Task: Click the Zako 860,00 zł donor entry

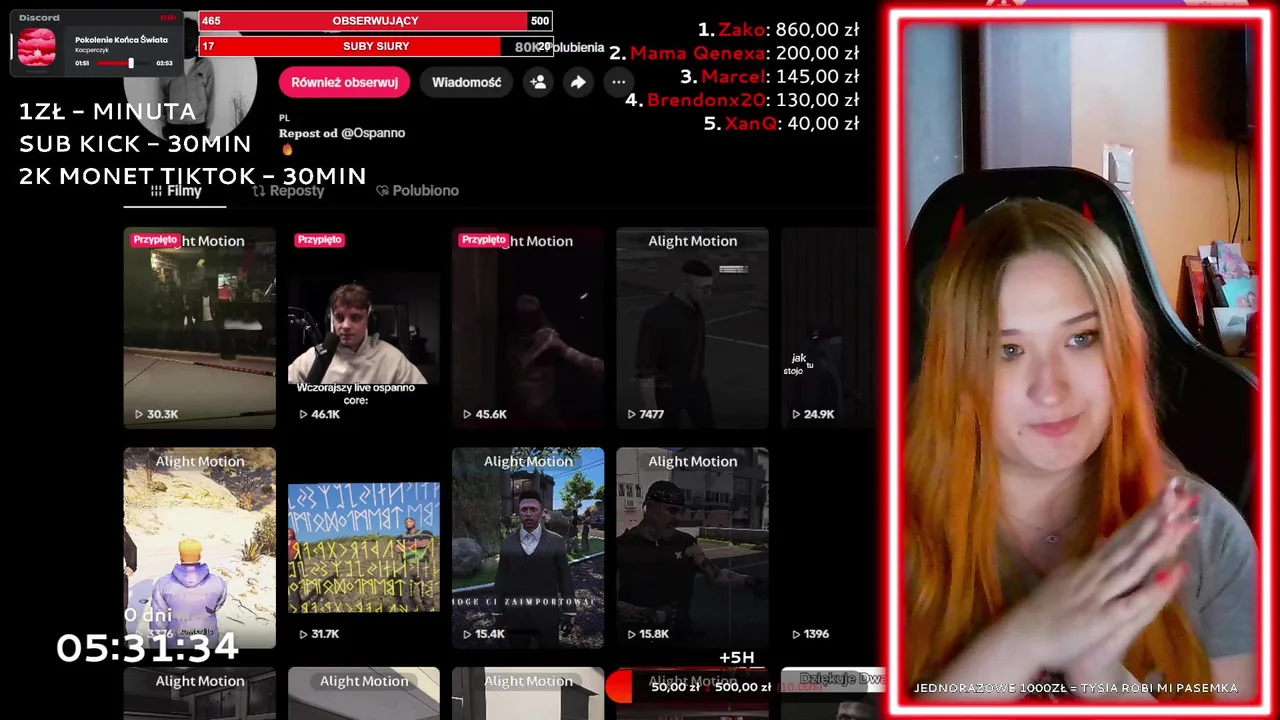Action: 778,30
